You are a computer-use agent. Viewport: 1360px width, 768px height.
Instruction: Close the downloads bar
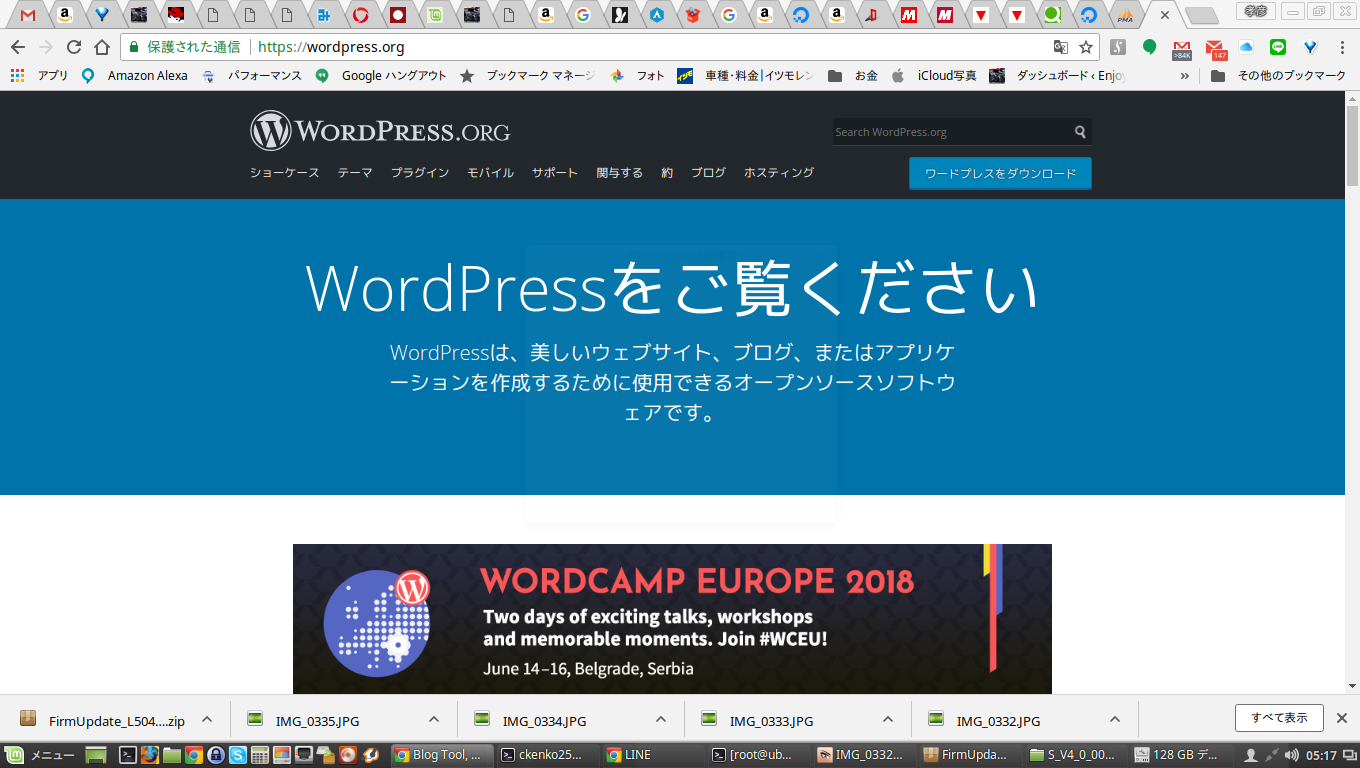(1343, 718)
